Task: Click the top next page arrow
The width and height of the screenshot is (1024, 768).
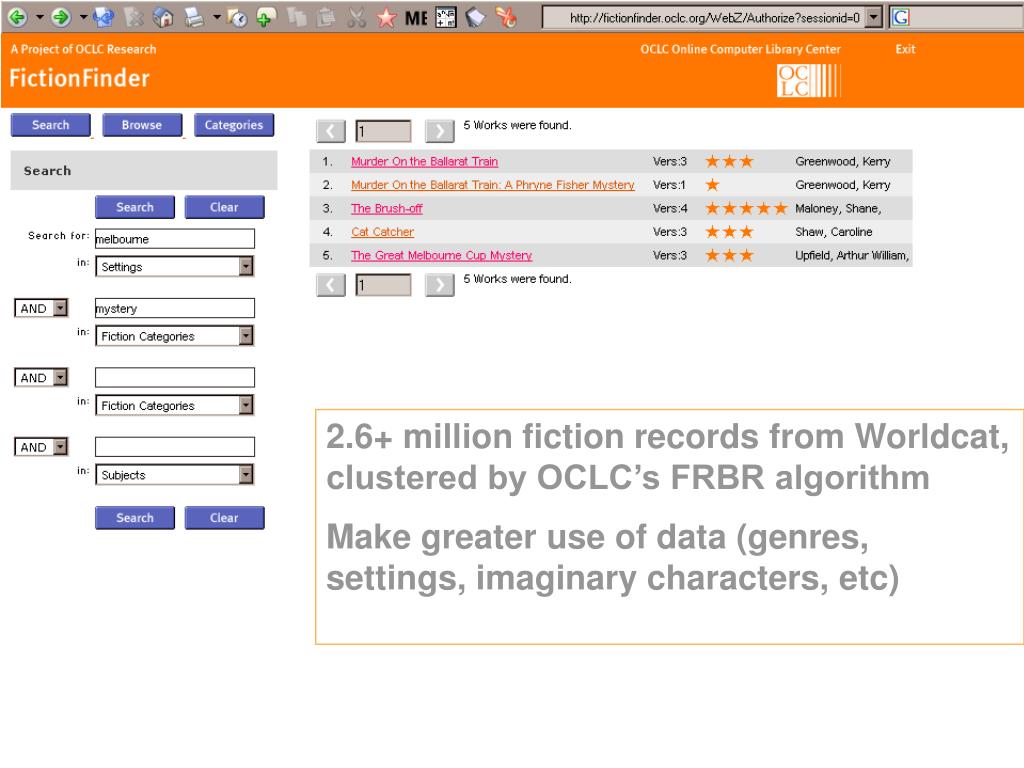Action: click(x=440, y=131)
